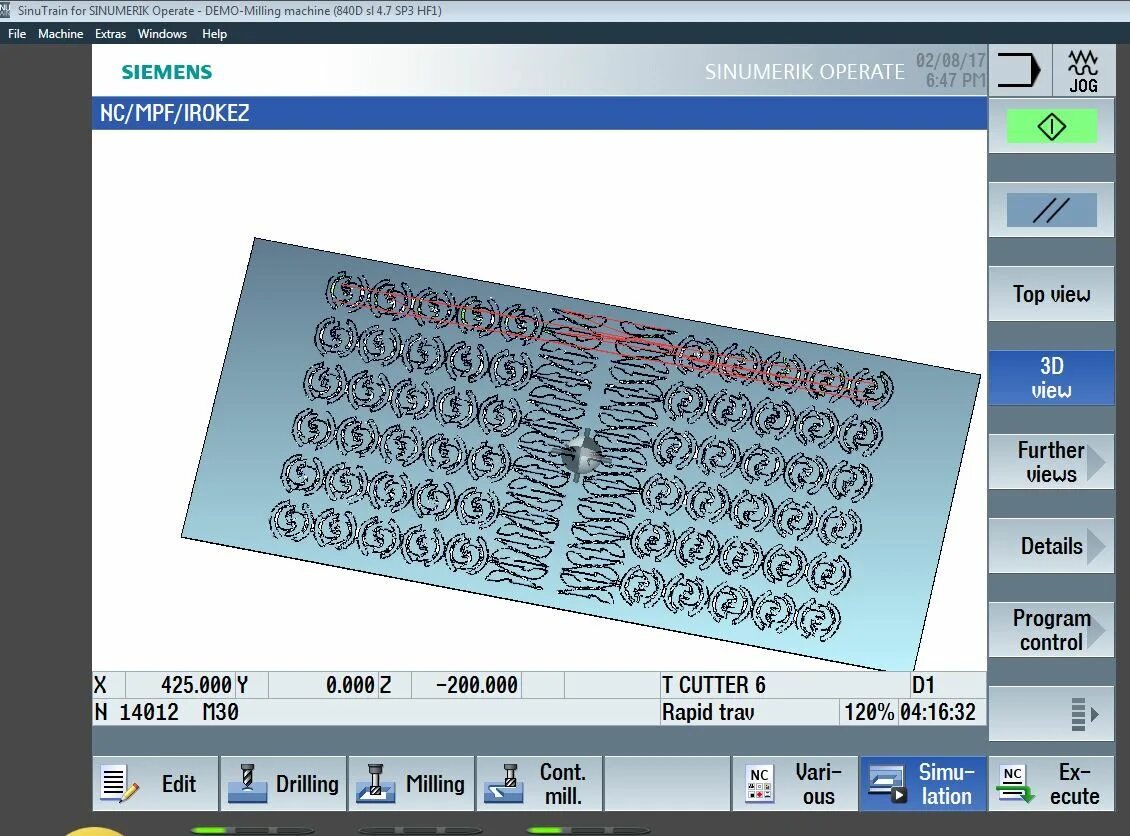Click the N 14012 M30 block display
The height and width of the screenshot is (836, 1130).
(166, 712)
